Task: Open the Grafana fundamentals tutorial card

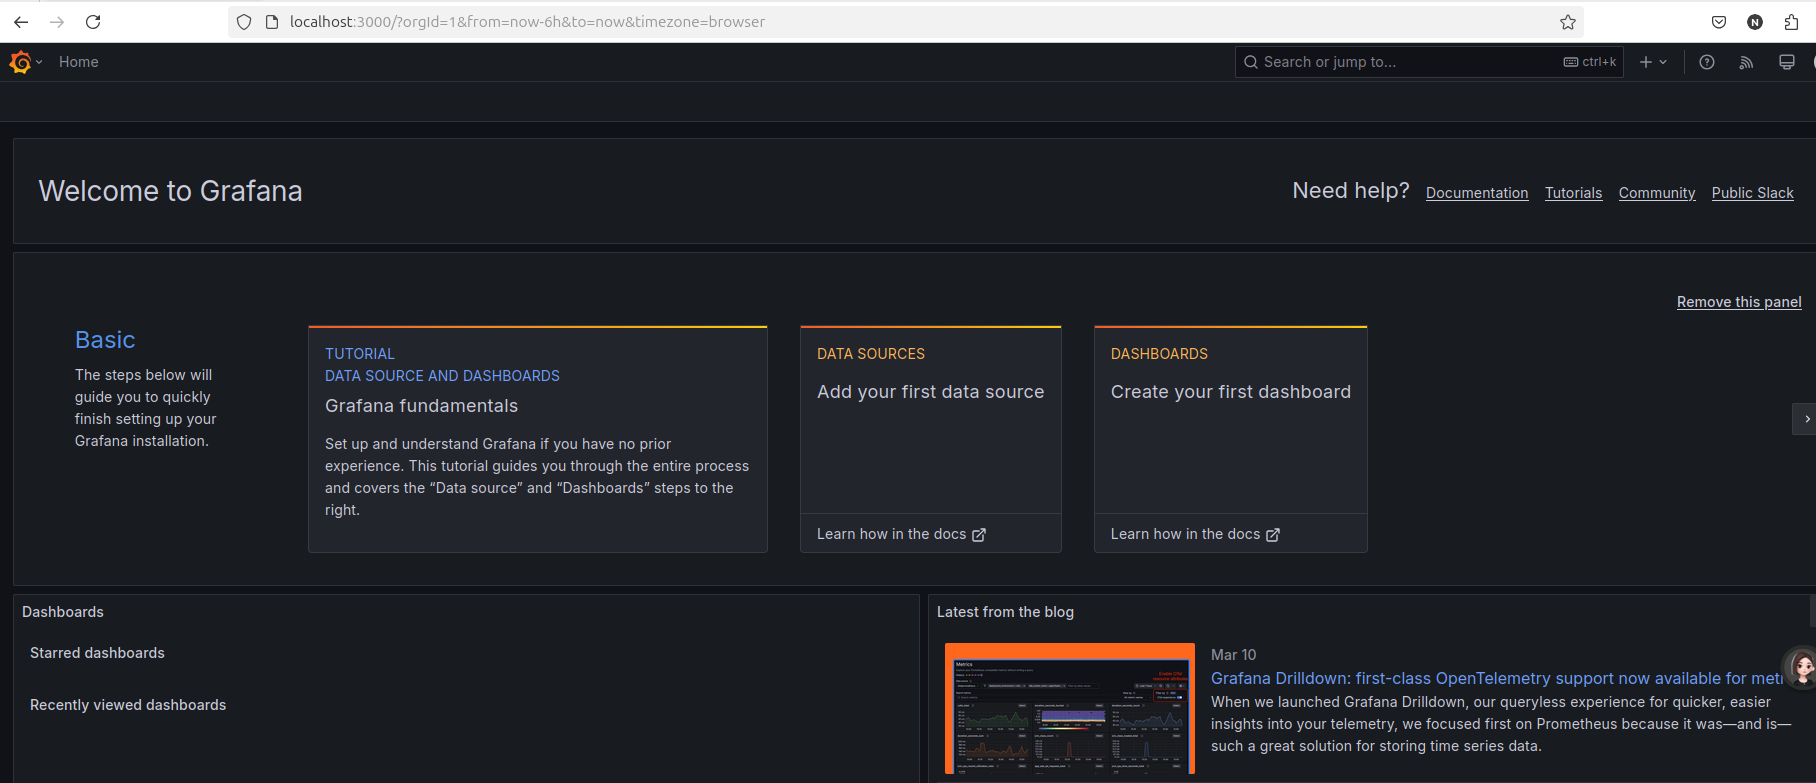Action: point(538,439)
